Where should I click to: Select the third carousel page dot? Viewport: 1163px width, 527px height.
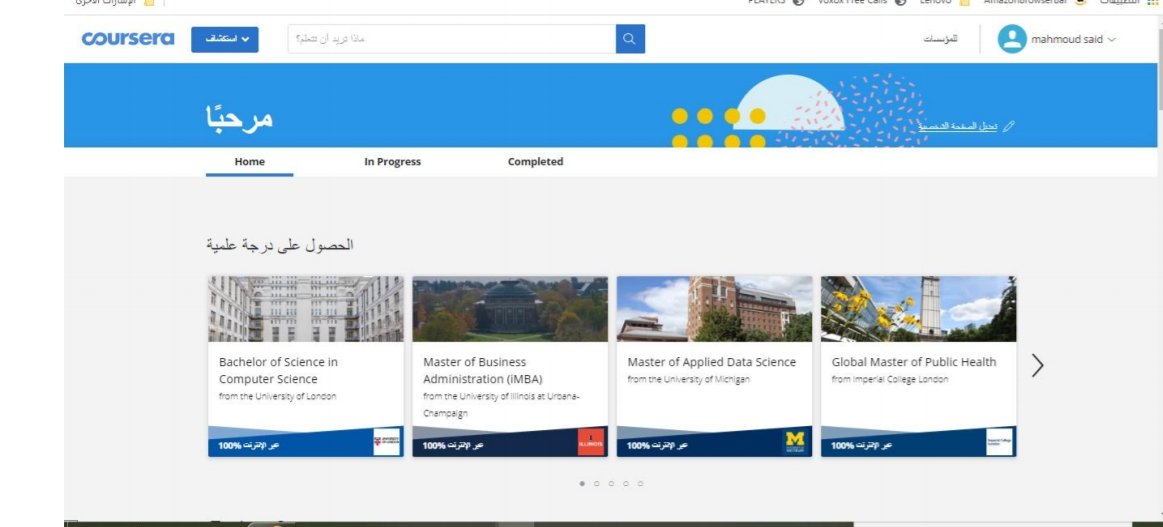pos(611,483)
